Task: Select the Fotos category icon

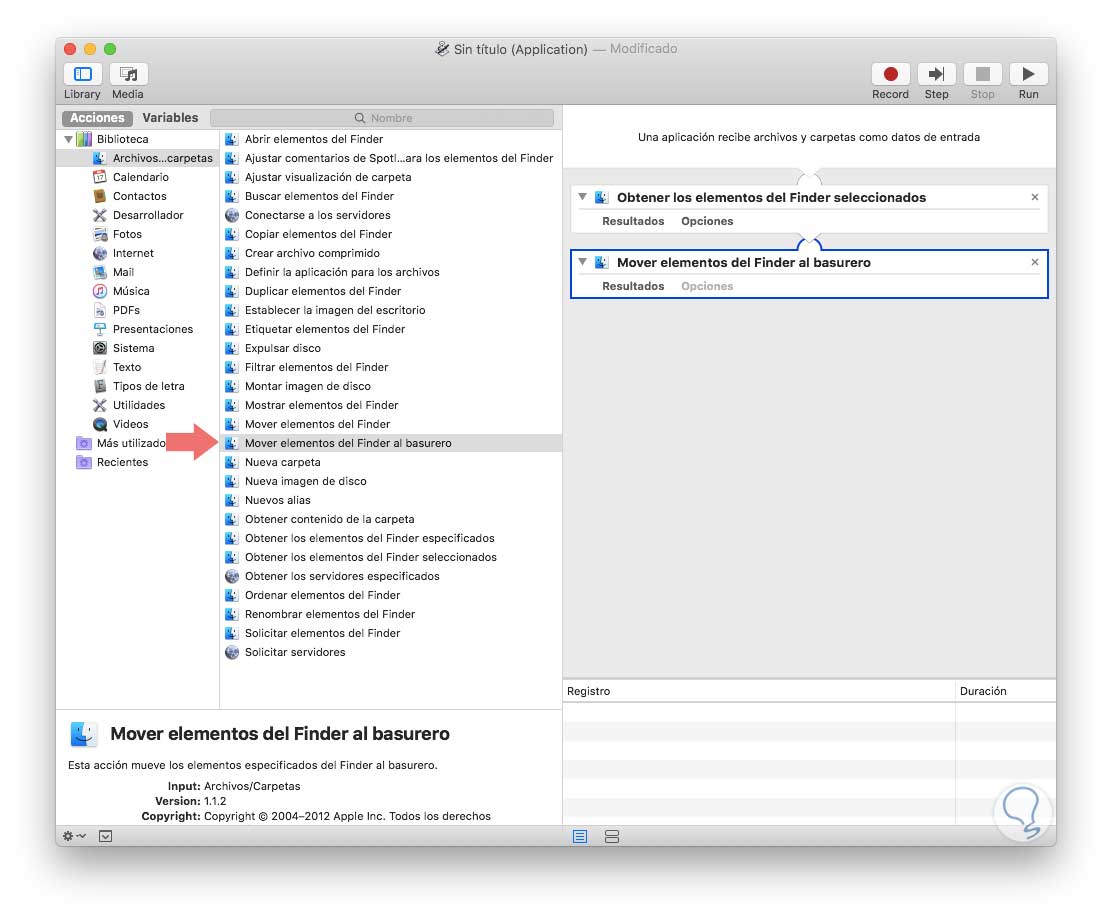Action: pyautogui.click(x=100, y=234)
